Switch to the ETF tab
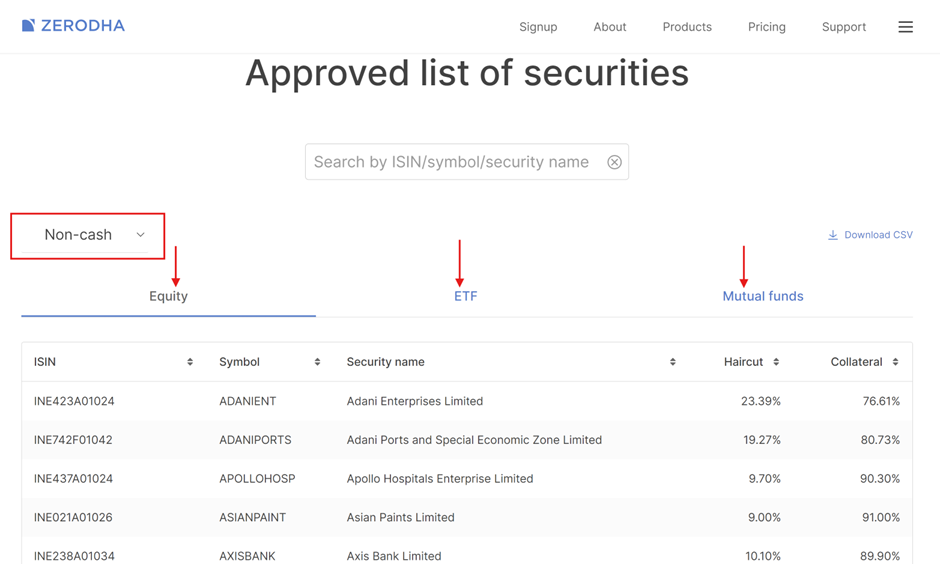Image resolution: width=940 pixels, height=564 pixels. click(x=465, y=296)
